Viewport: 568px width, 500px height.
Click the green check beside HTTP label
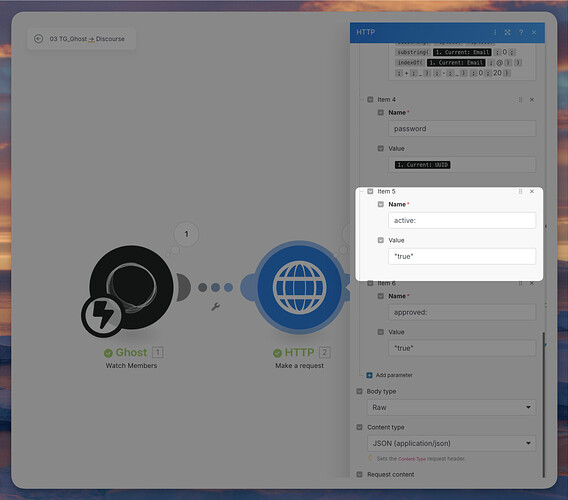(277, 353)
